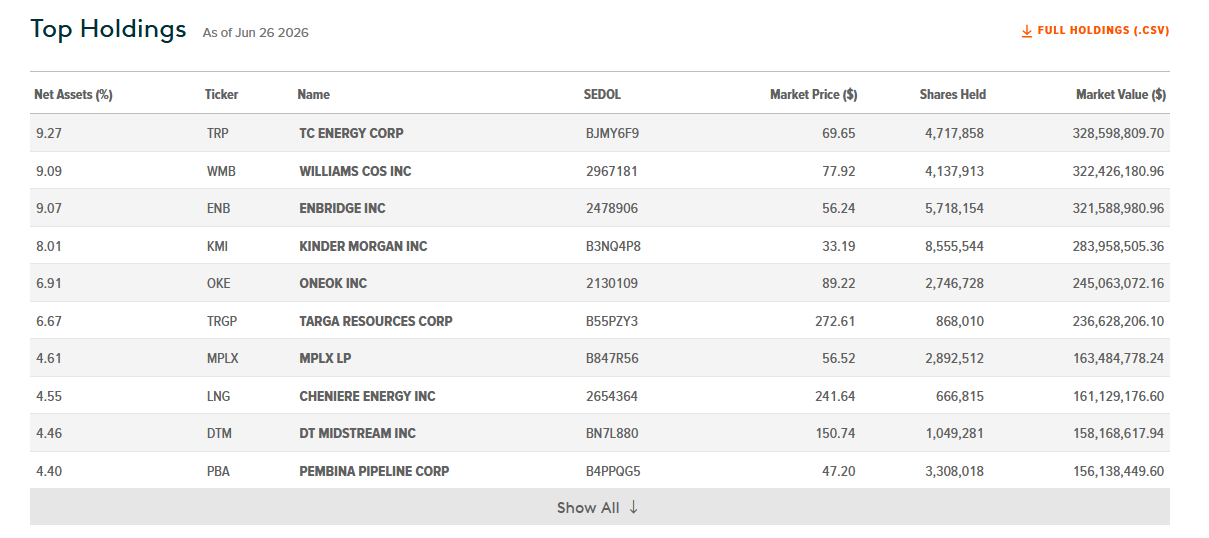Viewport: 1209px width, 538px height.
Task: Select the KINDER MORGAN INC name
Action: tap(363, 246)
